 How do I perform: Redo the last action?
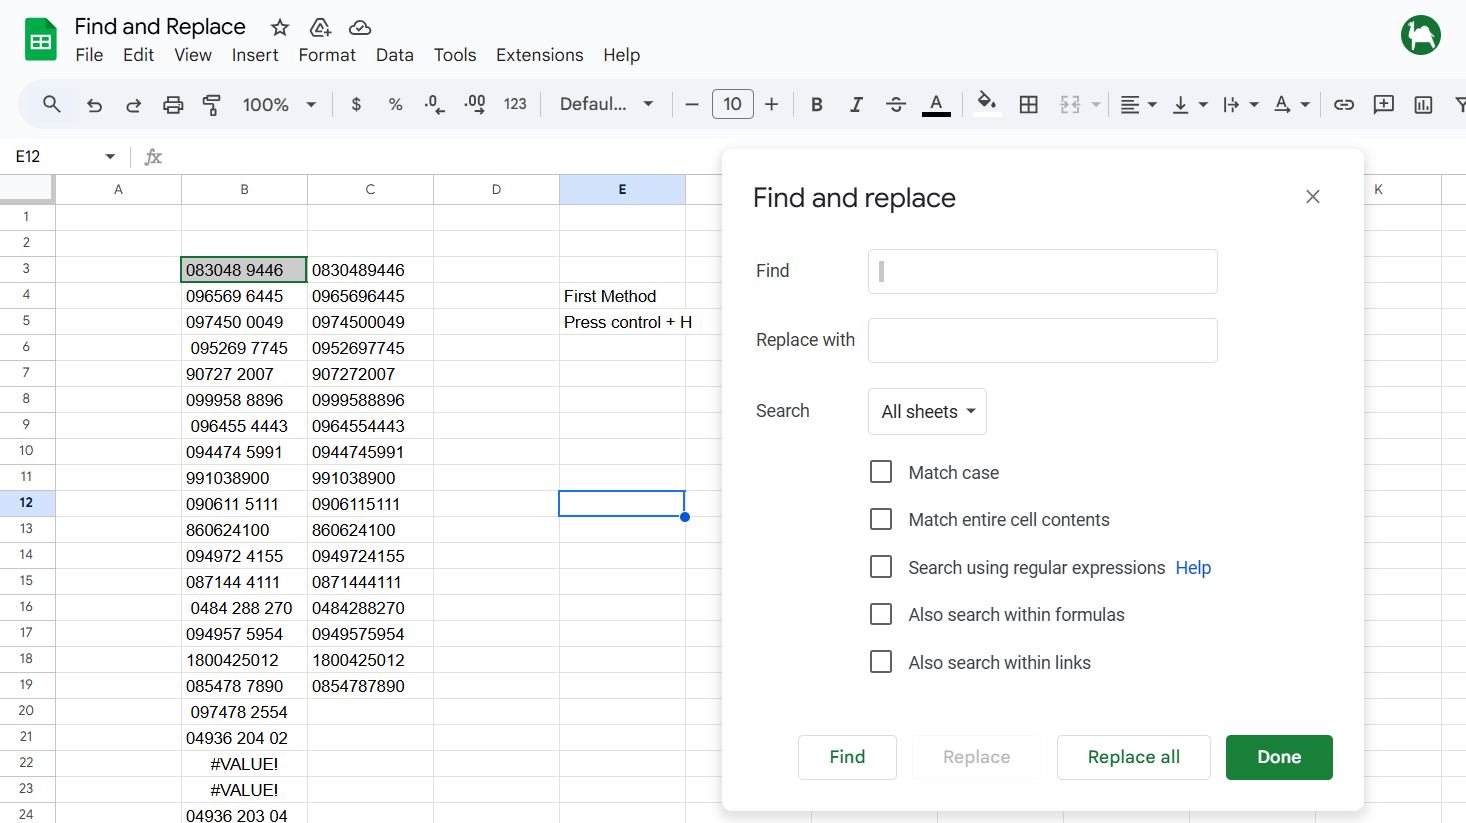pyautogui.click(x=133, y=104)
